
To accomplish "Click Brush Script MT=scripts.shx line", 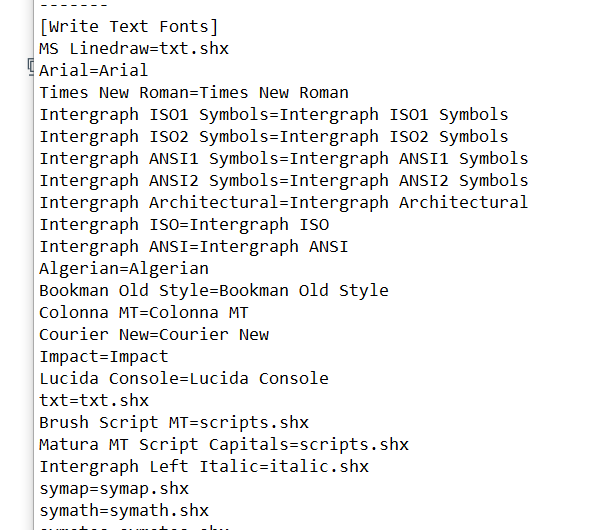I will pyautogui.click(x=174, y=423).
